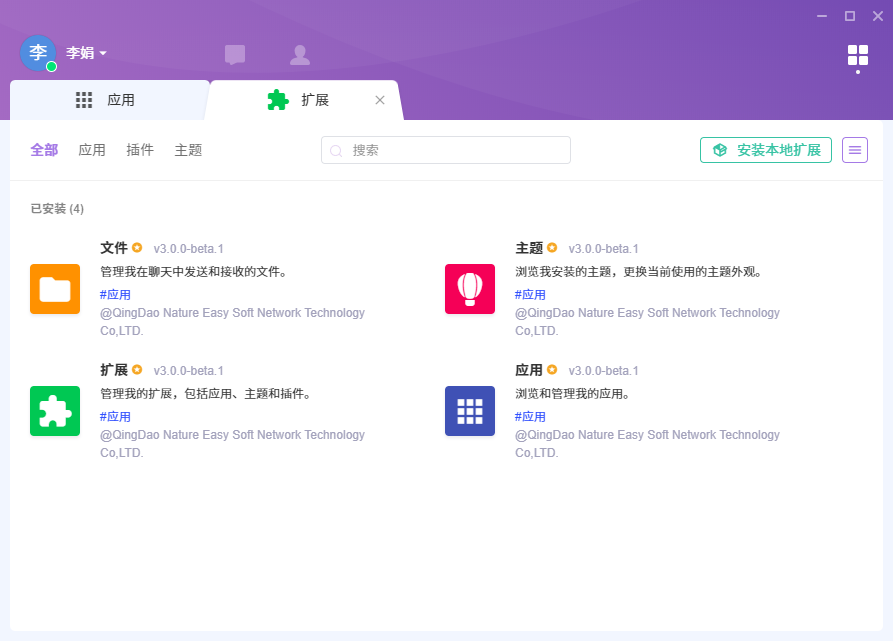Click the 安装本地扩展 button
Image resolution: width=893 pixels, height=641 pixels.
coord(766,150)
